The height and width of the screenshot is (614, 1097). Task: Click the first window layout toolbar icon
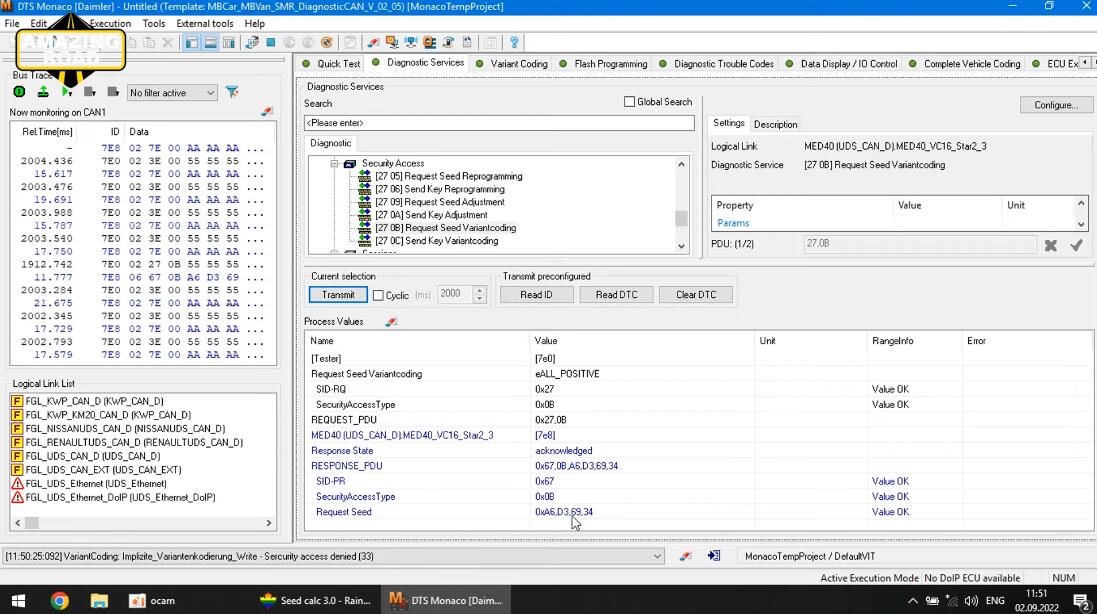[192, 43]
